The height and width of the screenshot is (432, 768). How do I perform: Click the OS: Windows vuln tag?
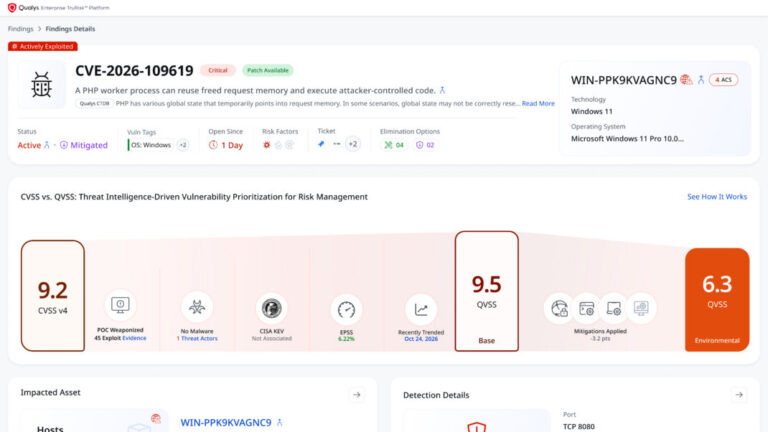[x=150, y=145]
